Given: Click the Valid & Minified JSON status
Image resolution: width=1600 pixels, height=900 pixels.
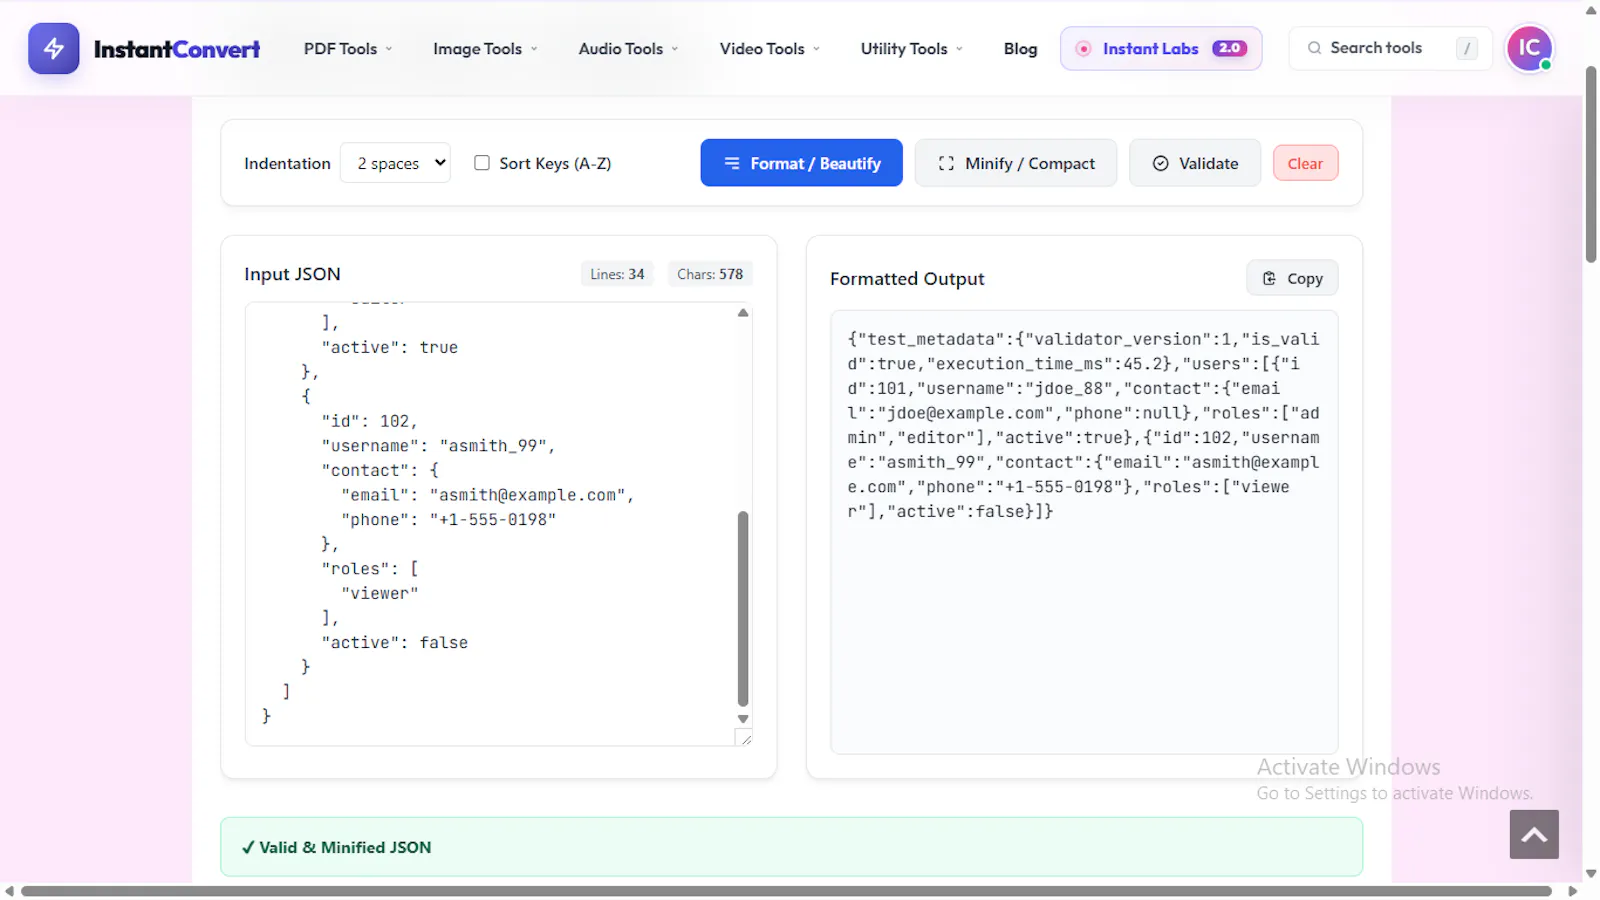Looking at the screenshot, I should coord(791,847).
